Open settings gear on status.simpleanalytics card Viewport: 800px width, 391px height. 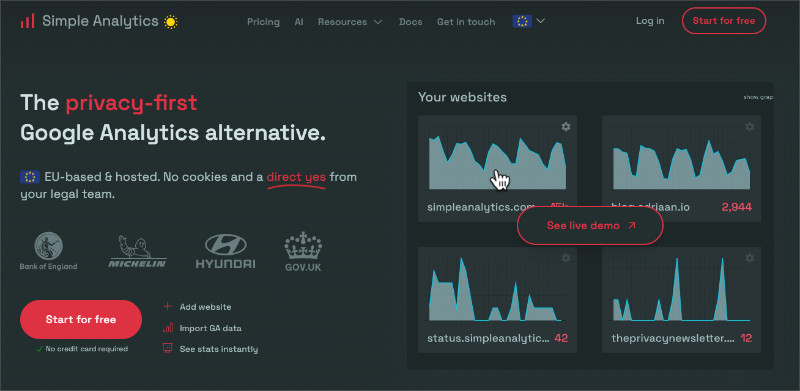(566, 258)
